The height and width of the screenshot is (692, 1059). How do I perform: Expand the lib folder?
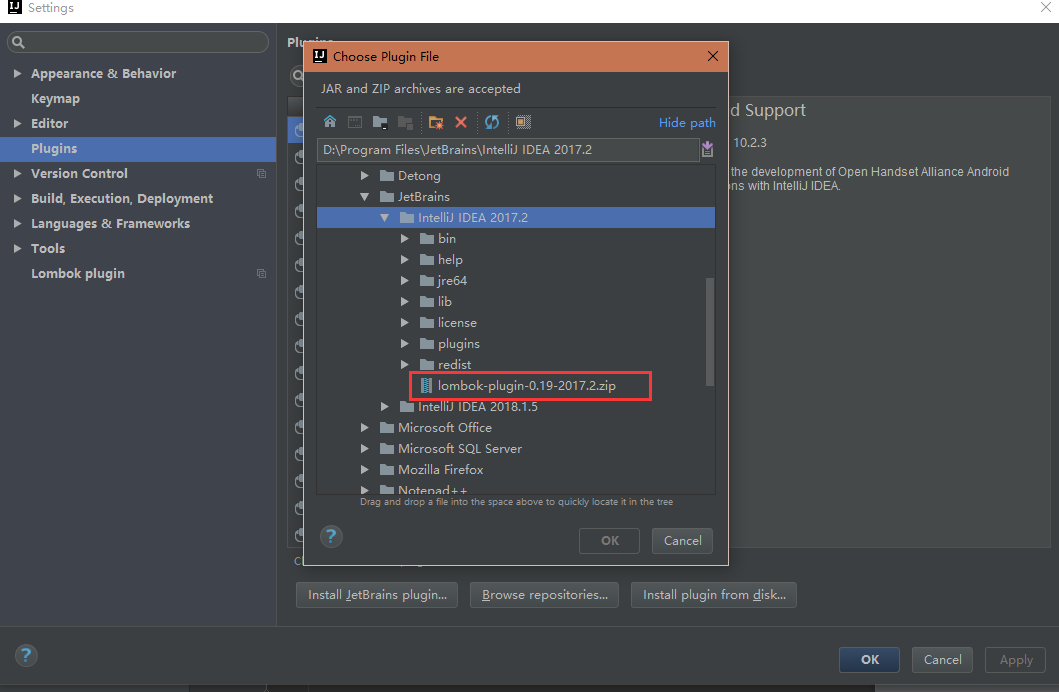(405, 301)
